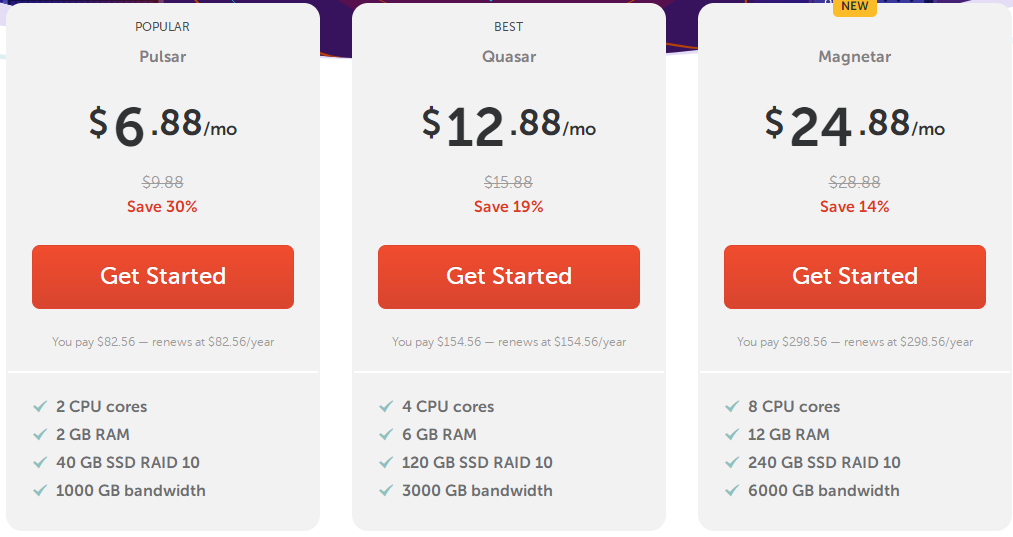Click the renews at $154.56/year note
This screenshot has width=1013, height=537.
tap(562, 342)
